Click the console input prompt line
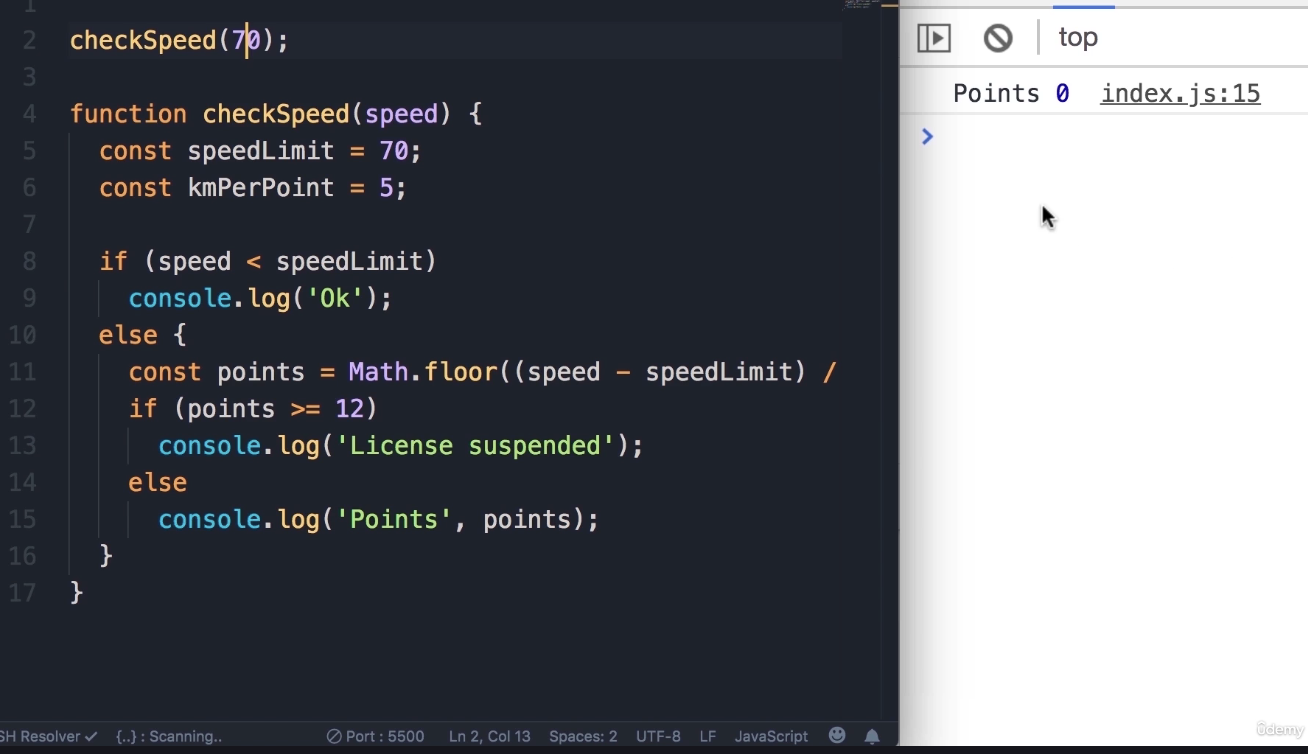 pos(1100,136)
